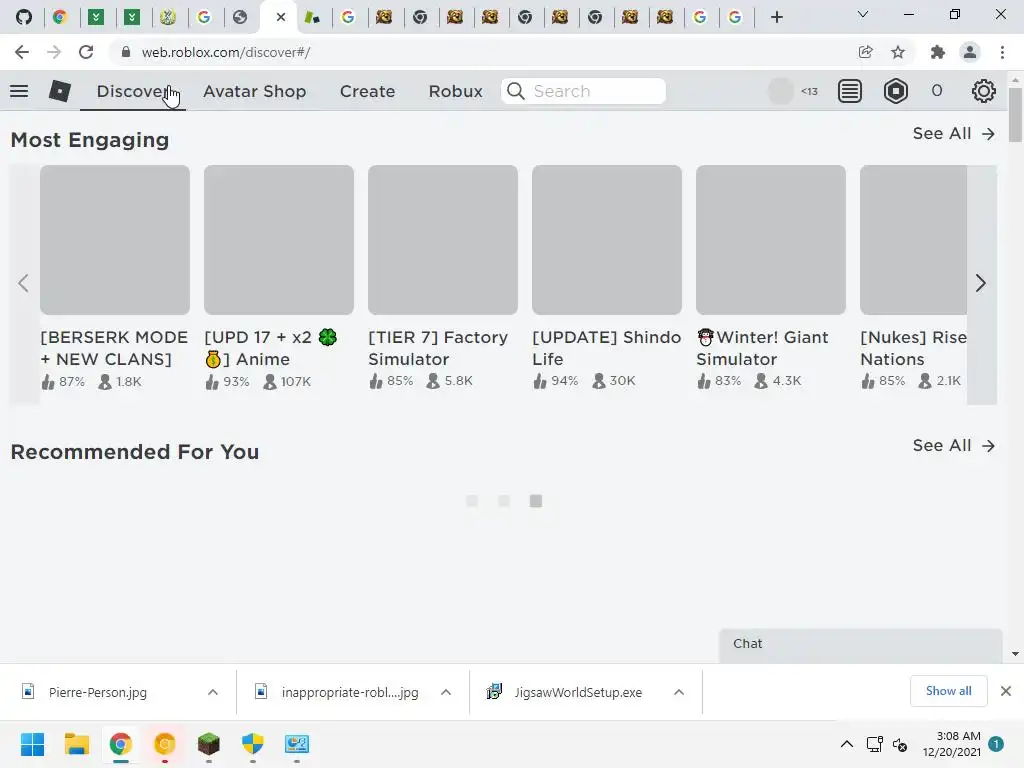Expand options for Pierre-Person.jpg download
The width and height of the screenshot is (1024, 768).
pos(213,692)
